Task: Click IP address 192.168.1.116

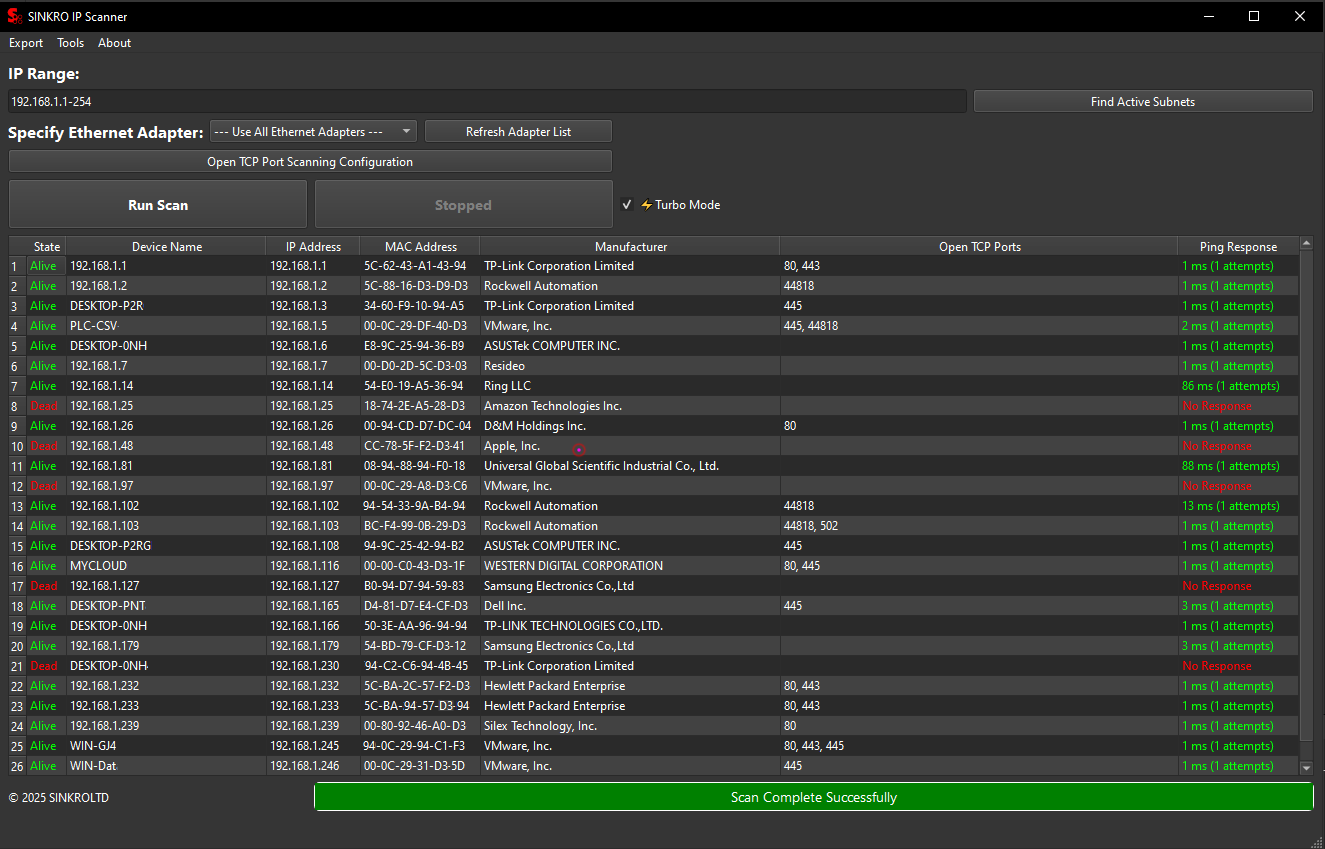Action: click(x=304, y=566)
